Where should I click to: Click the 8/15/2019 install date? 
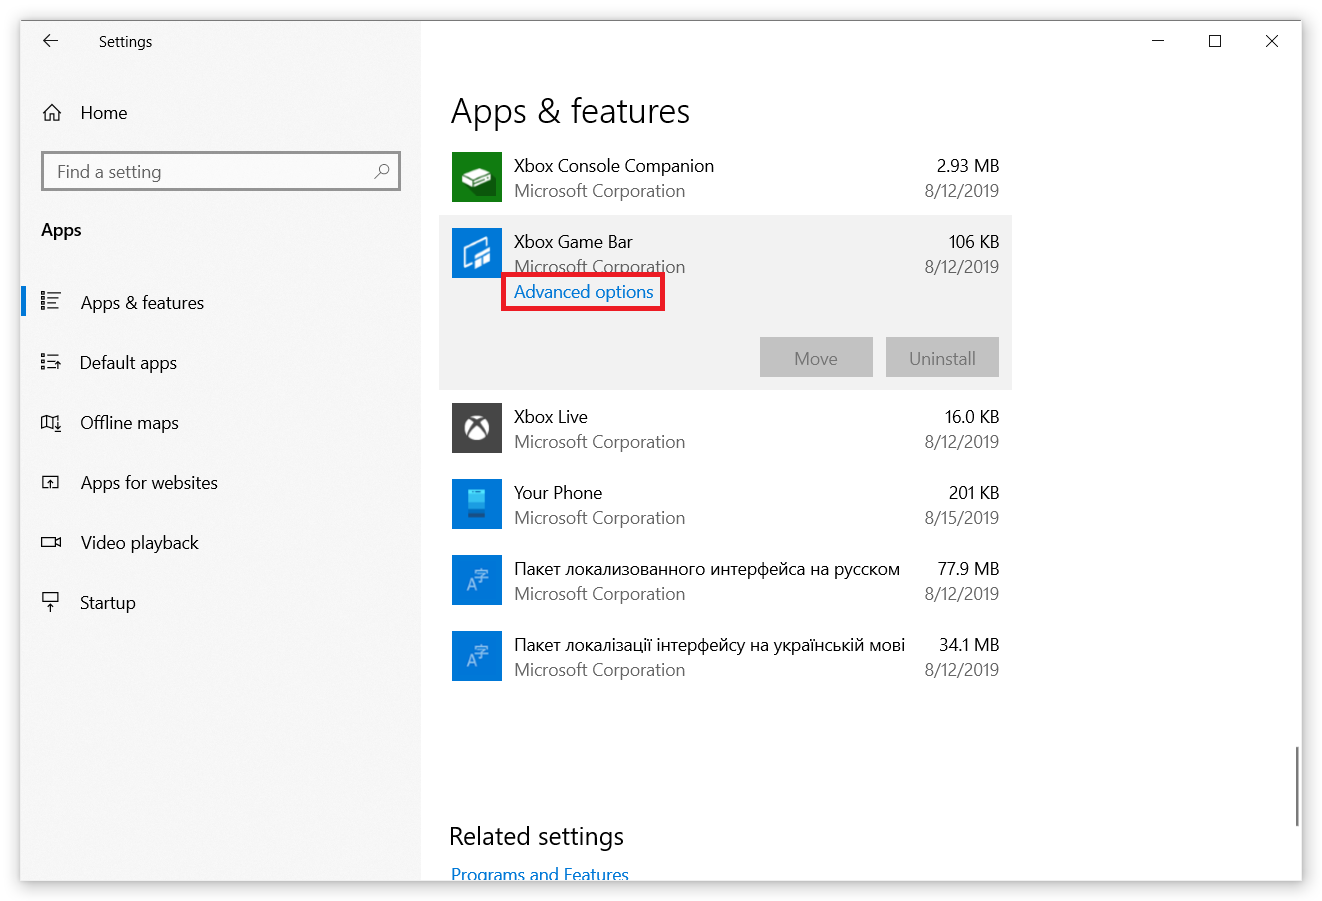[x=961, y=518]
